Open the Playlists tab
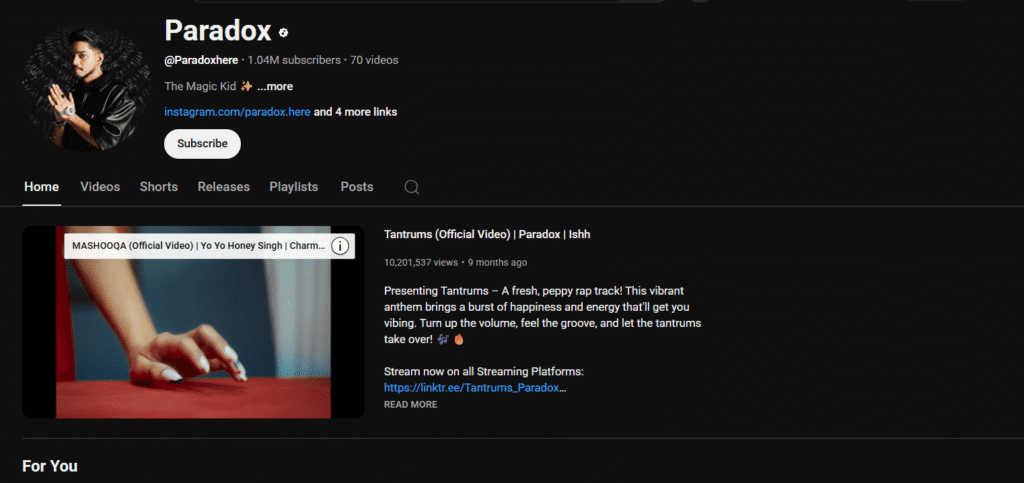 pyautogui.click(x=293, y=187)
